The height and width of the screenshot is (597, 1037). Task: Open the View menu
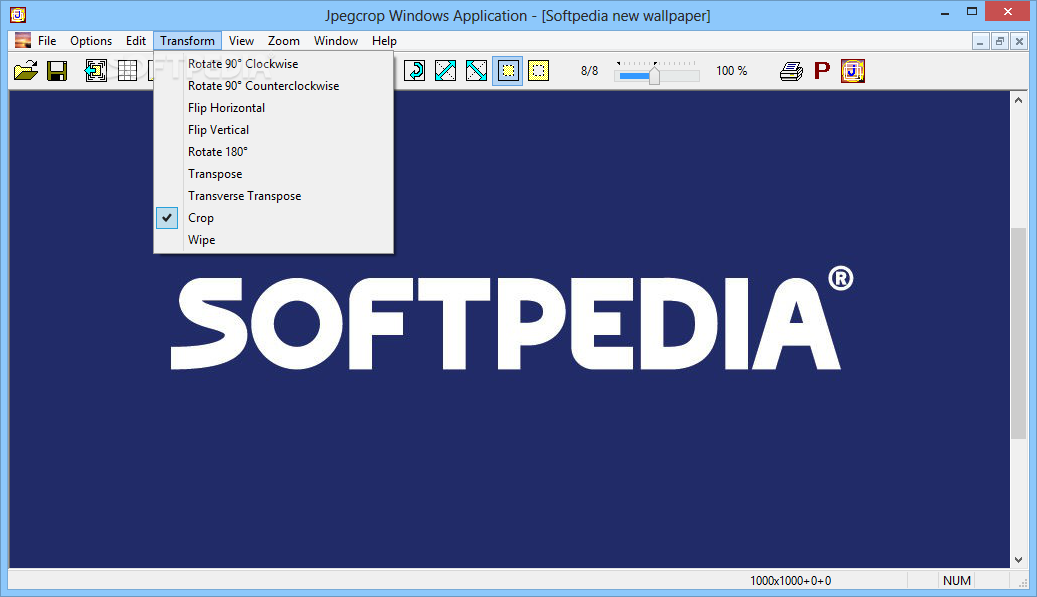tap(241, 40)
